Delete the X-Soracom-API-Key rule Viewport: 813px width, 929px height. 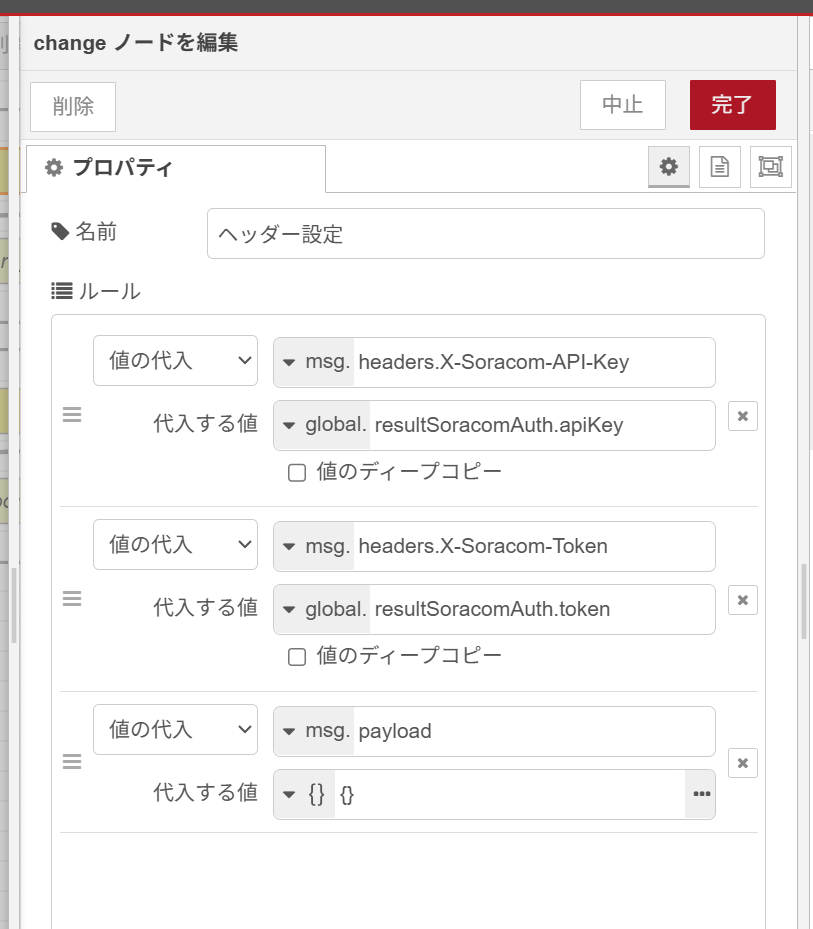(742, 415)
